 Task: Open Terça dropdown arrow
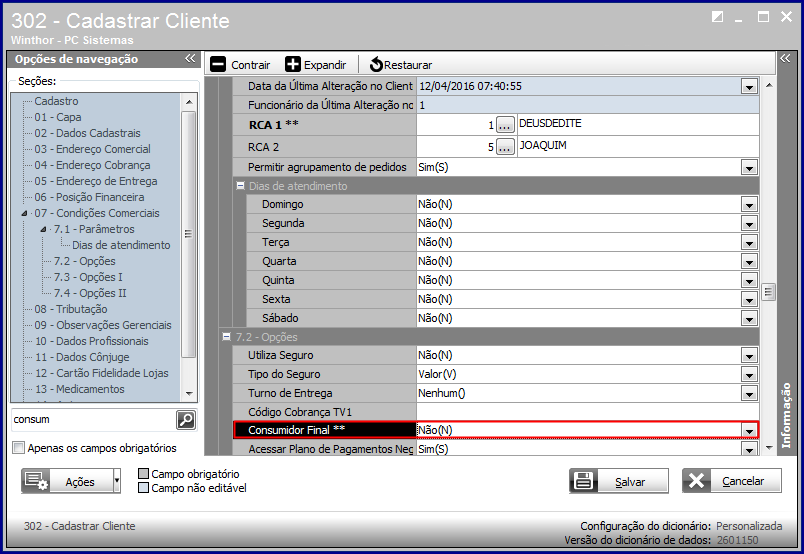click(x=749, y=243)
